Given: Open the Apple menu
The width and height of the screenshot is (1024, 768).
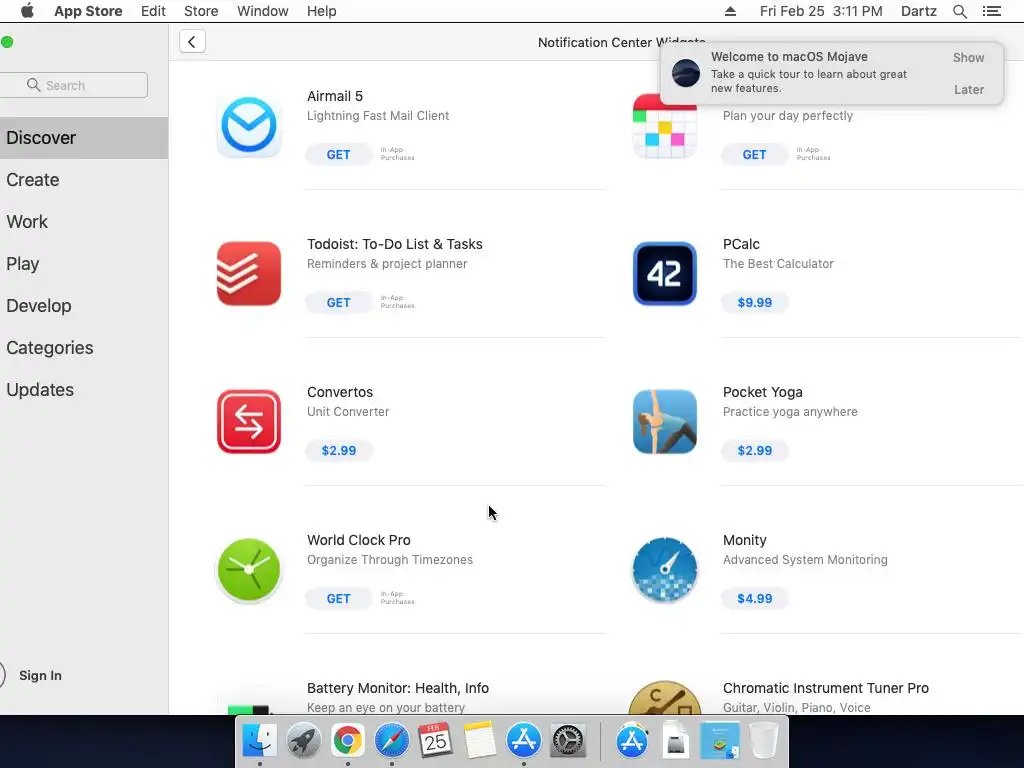Looking at the screenshot, I should 27,11.
